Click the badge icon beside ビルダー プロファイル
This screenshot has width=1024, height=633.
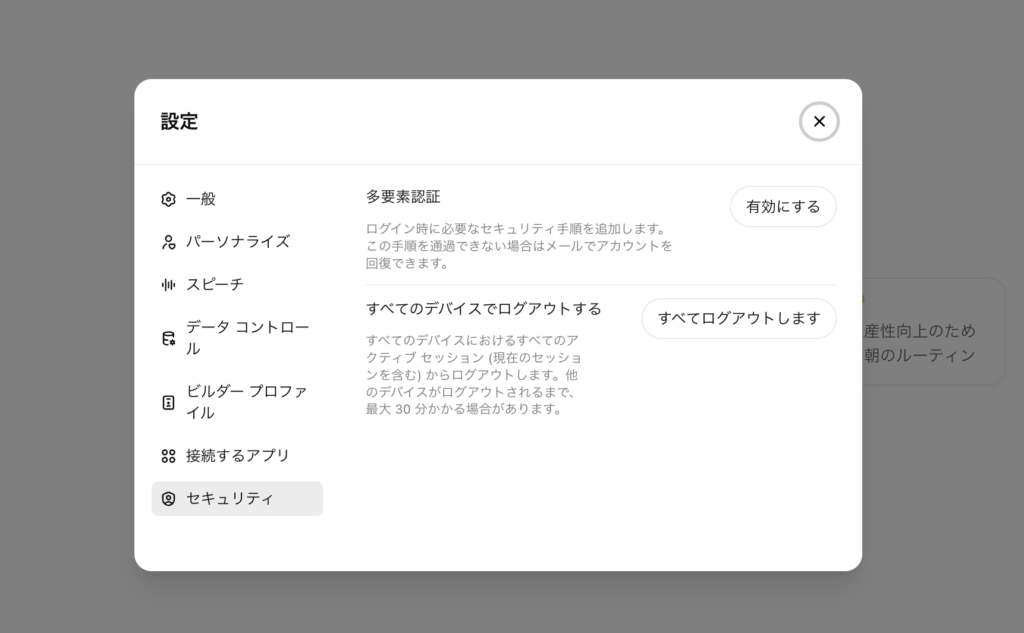point(168,402)
